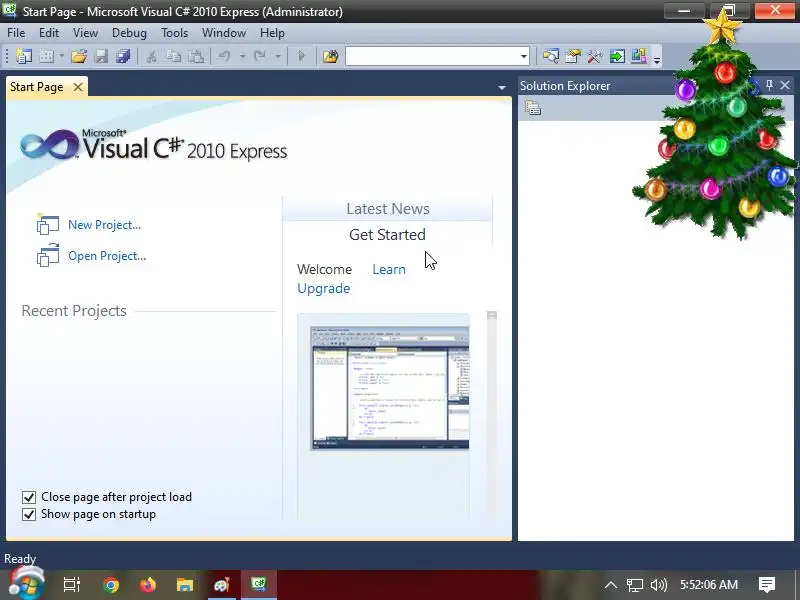
Task: Click the Solution Explorer Properties icon
Action: [533, 108]
